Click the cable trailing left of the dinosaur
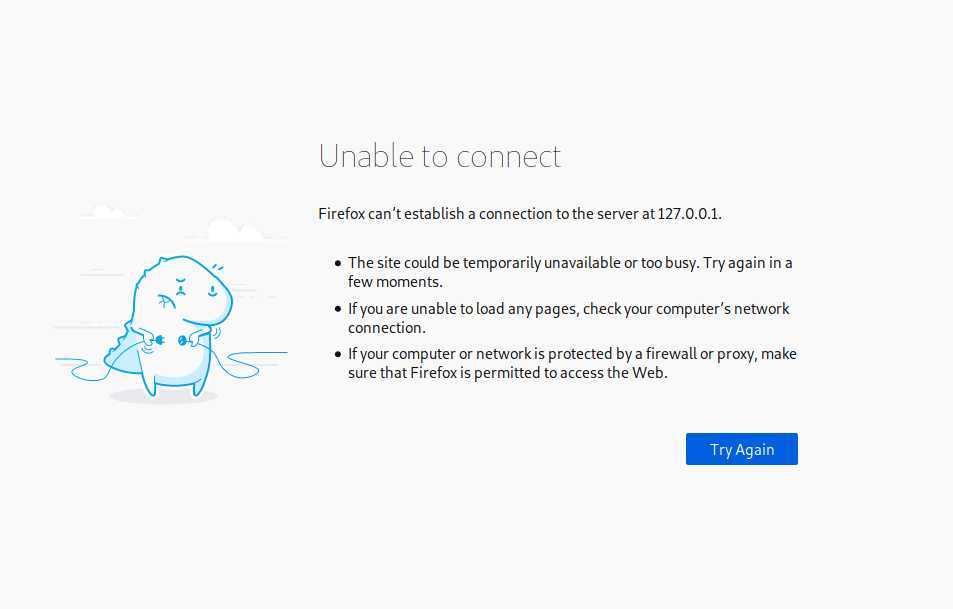The height and width of the screenshot is (609, 953). 80,364
